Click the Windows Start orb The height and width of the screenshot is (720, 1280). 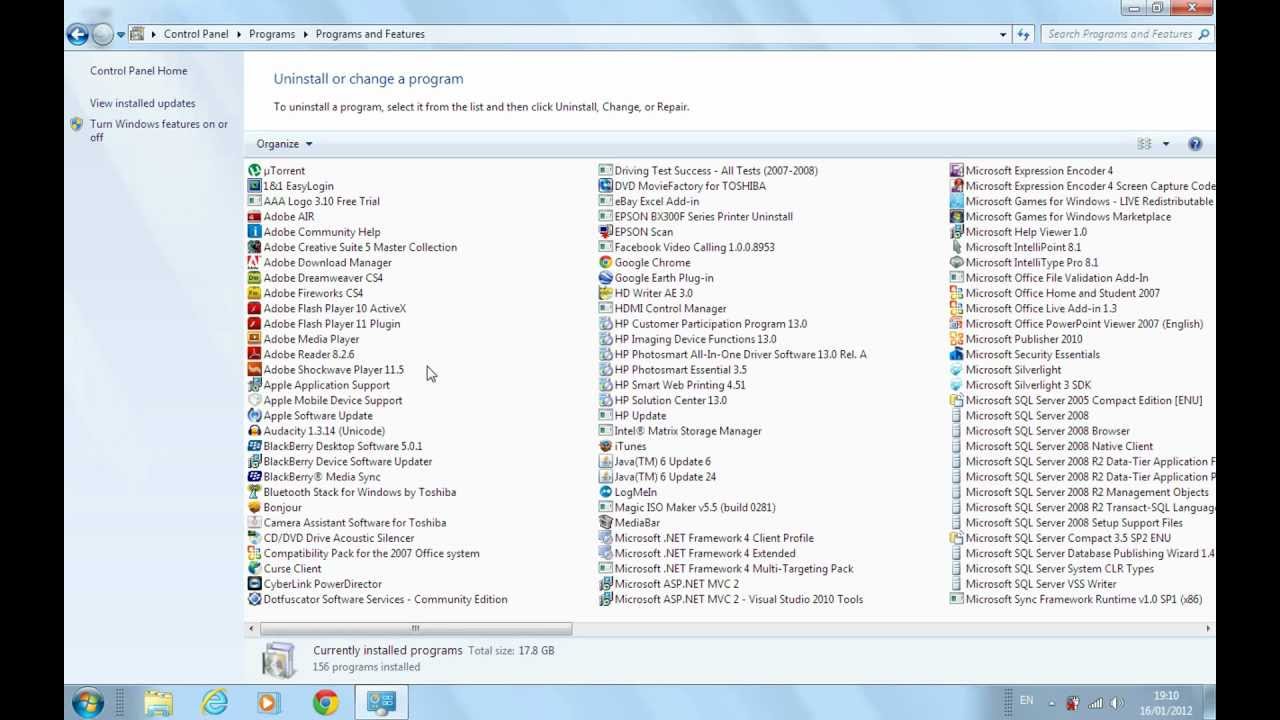[88, 702]
